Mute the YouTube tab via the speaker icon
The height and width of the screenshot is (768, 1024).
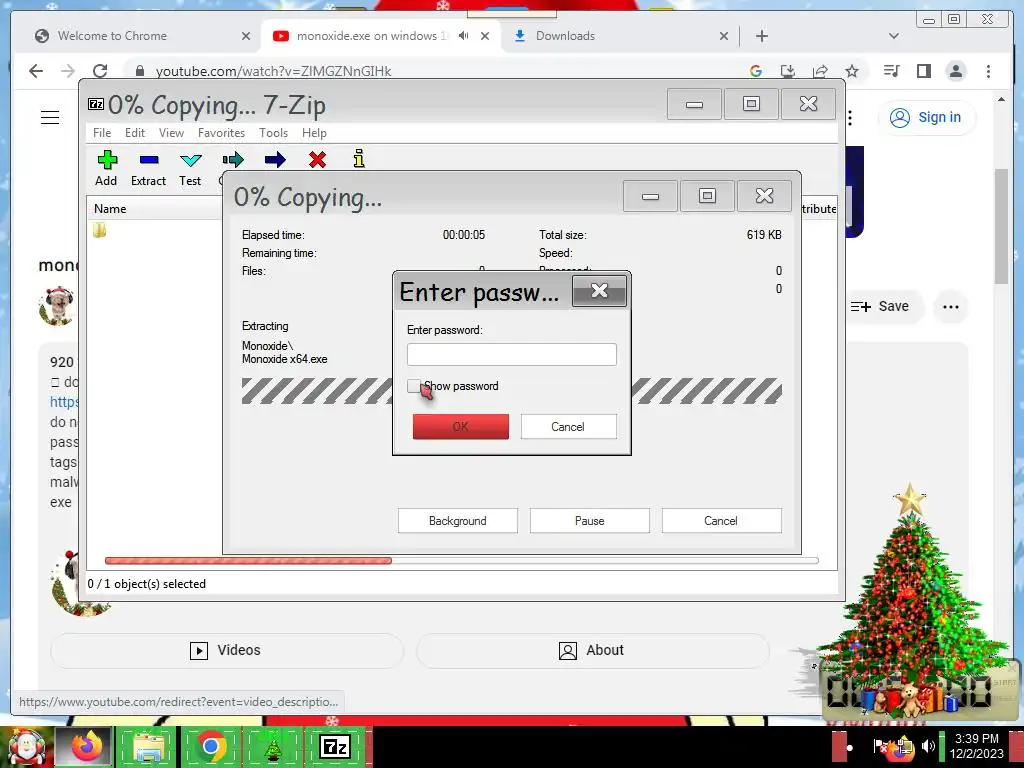(x=463, y=36)
